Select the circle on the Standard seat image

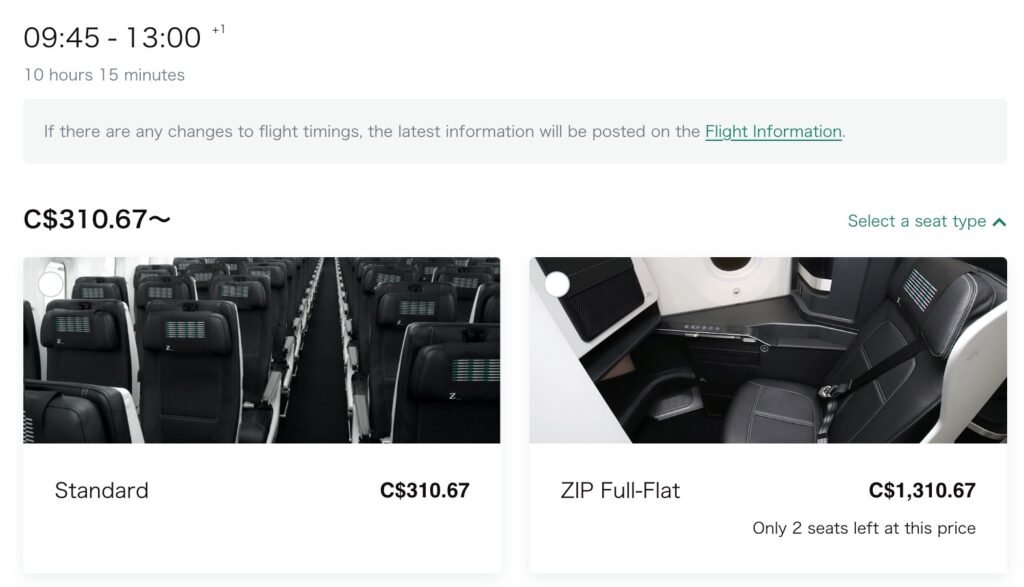pyautogui.click(x=47, y=283)
